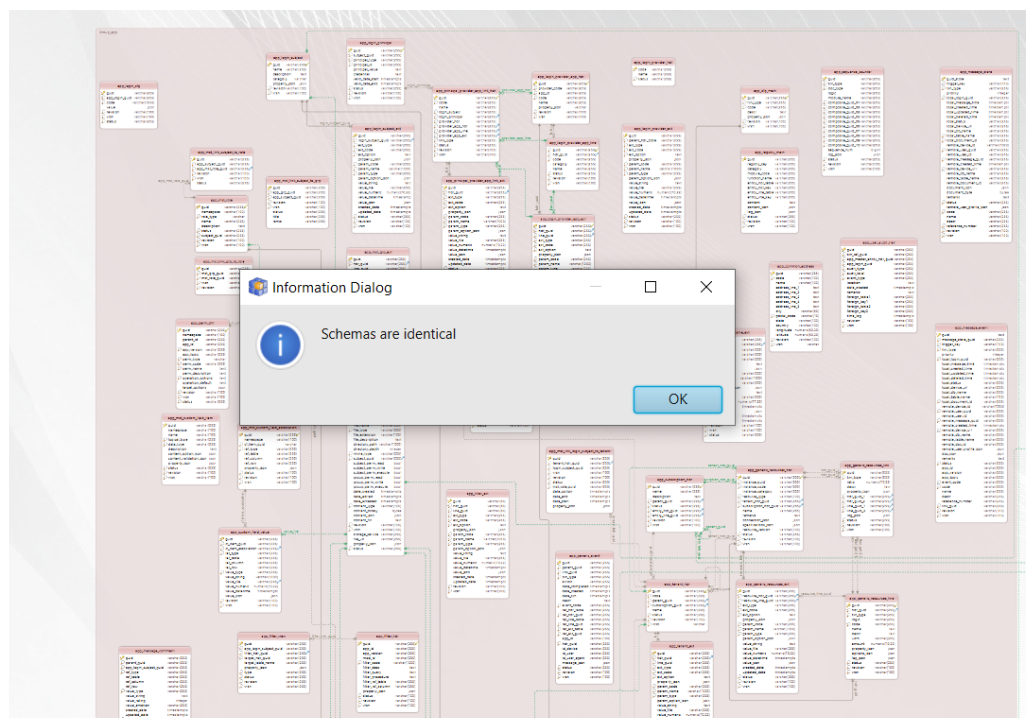Click the cube app icon in dialog title
Viewport: 1026px width, 728px height.
coord(258,287)
